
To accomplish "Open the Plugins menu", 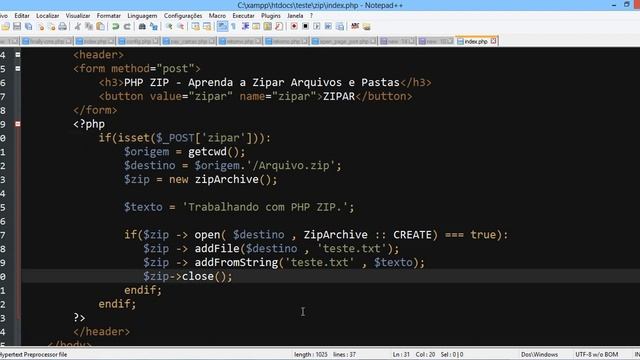I will [x=271, y=16].
